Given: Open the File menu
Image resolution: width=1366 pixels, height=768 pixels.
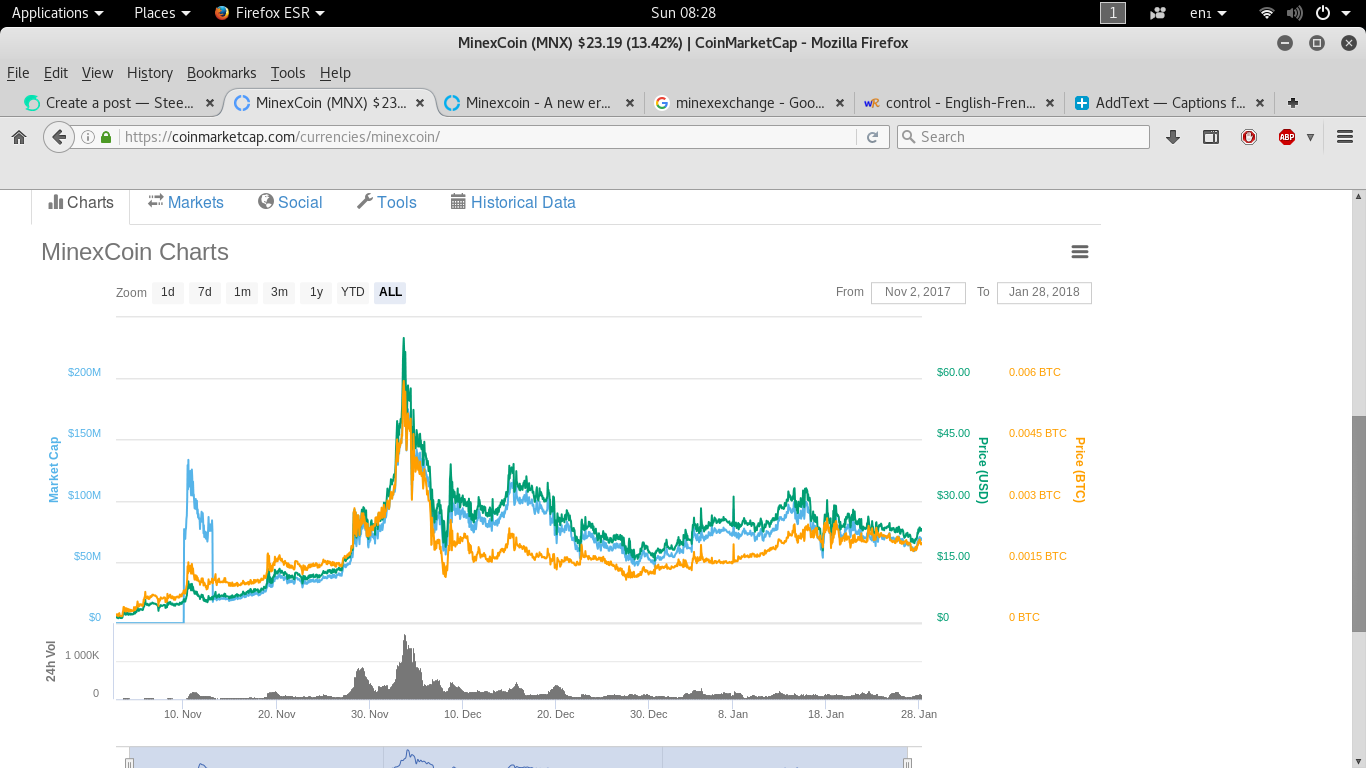Looking at the screenshot, I should (x=18, y=72).
